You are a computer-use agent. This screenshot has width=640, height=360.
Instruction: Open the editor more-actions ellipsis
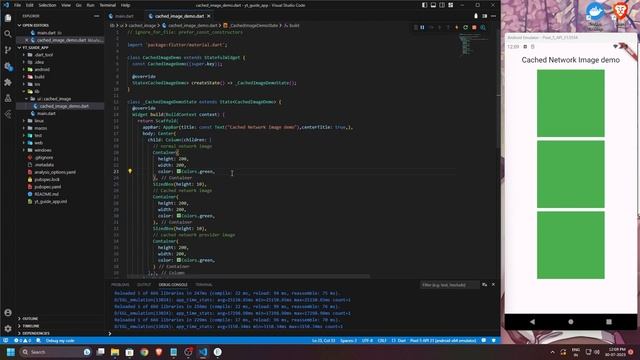(493, 16)
